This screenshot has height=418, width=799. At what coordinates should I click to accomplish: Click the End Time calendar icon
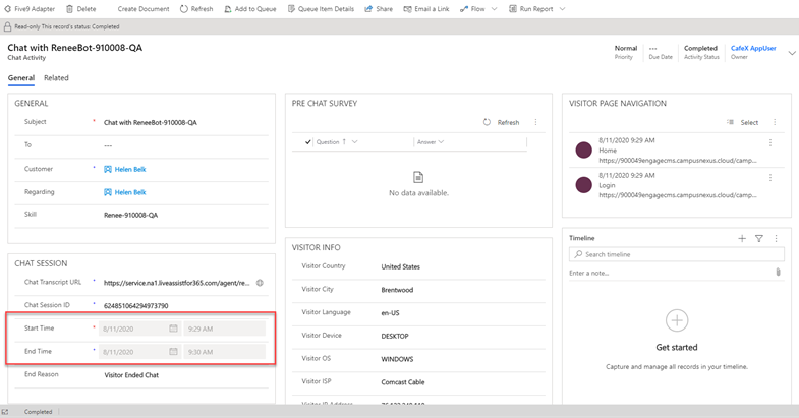(x=173, y=352)
